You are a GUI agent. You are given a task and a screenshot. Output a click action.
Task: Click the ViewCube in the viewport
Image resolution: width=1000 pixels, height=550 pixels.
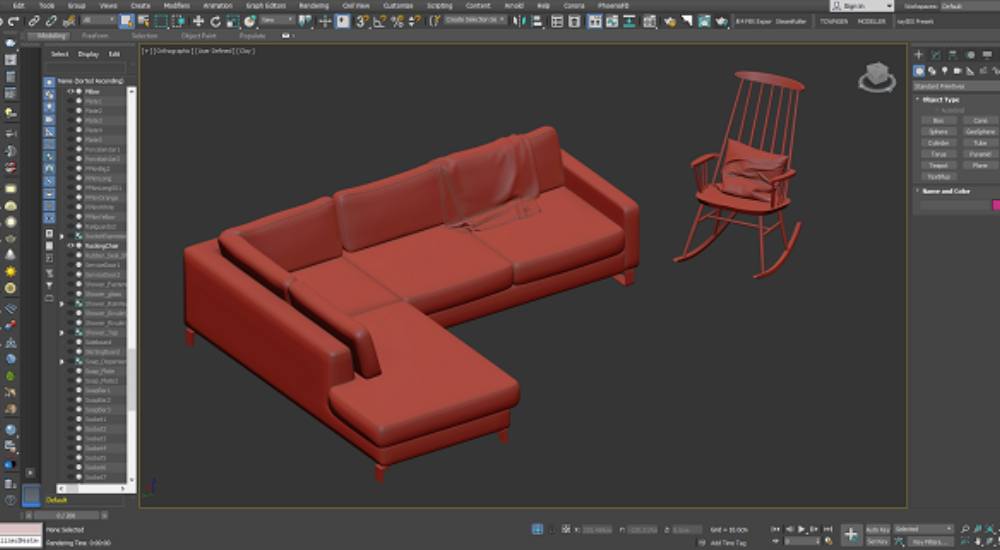click(x=877, y=76)
